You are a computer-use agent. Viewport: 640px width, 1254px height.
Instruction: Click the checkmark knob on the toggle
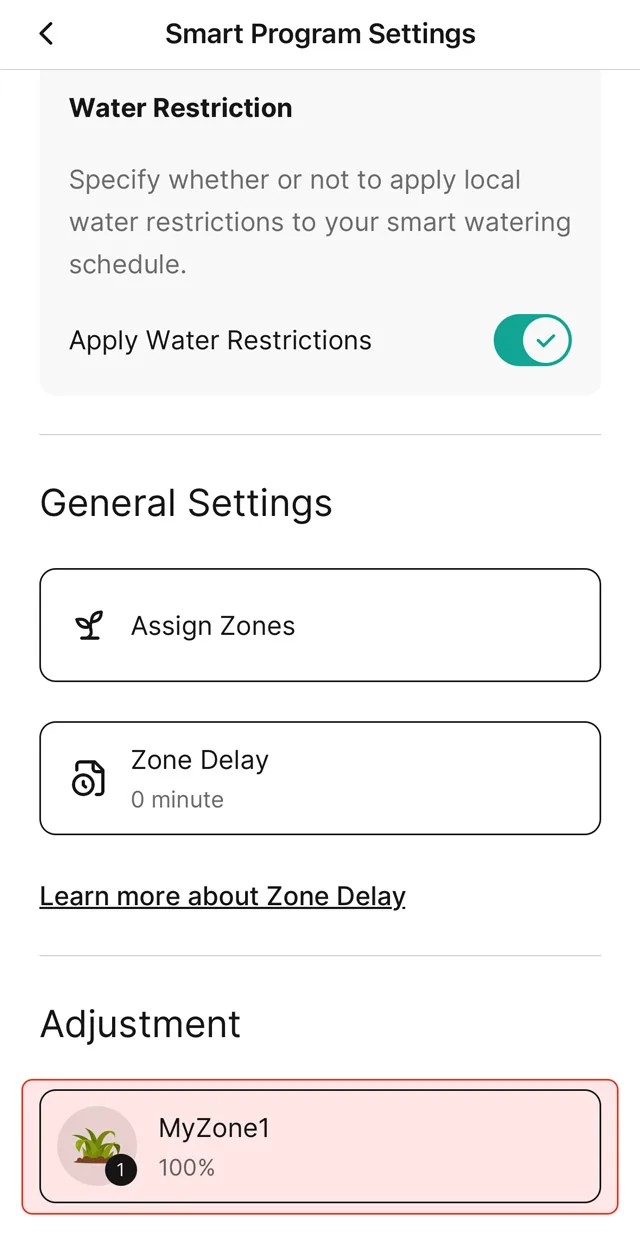(546, 341)
